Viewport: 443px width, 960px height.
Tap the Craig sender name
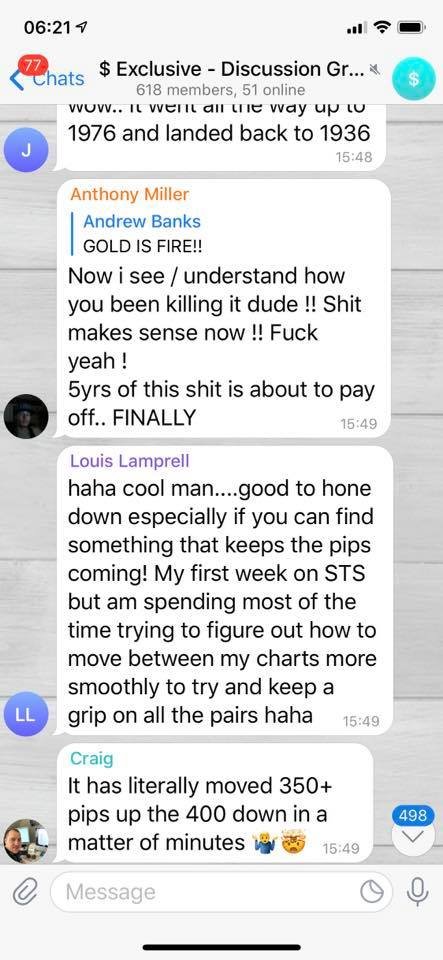[92, 759]
